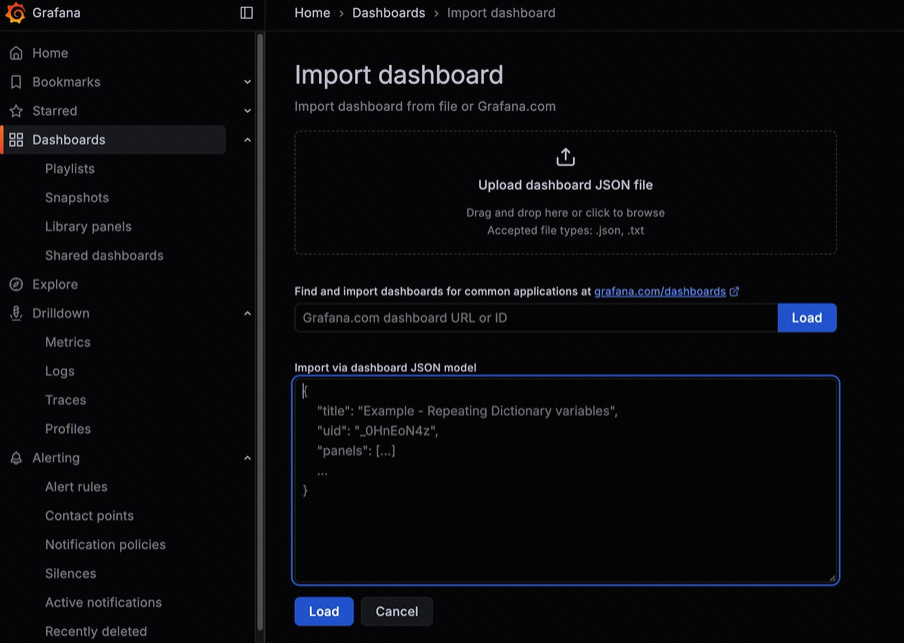
Task: Open Drilldown Logs
Action: click(59, 371)
